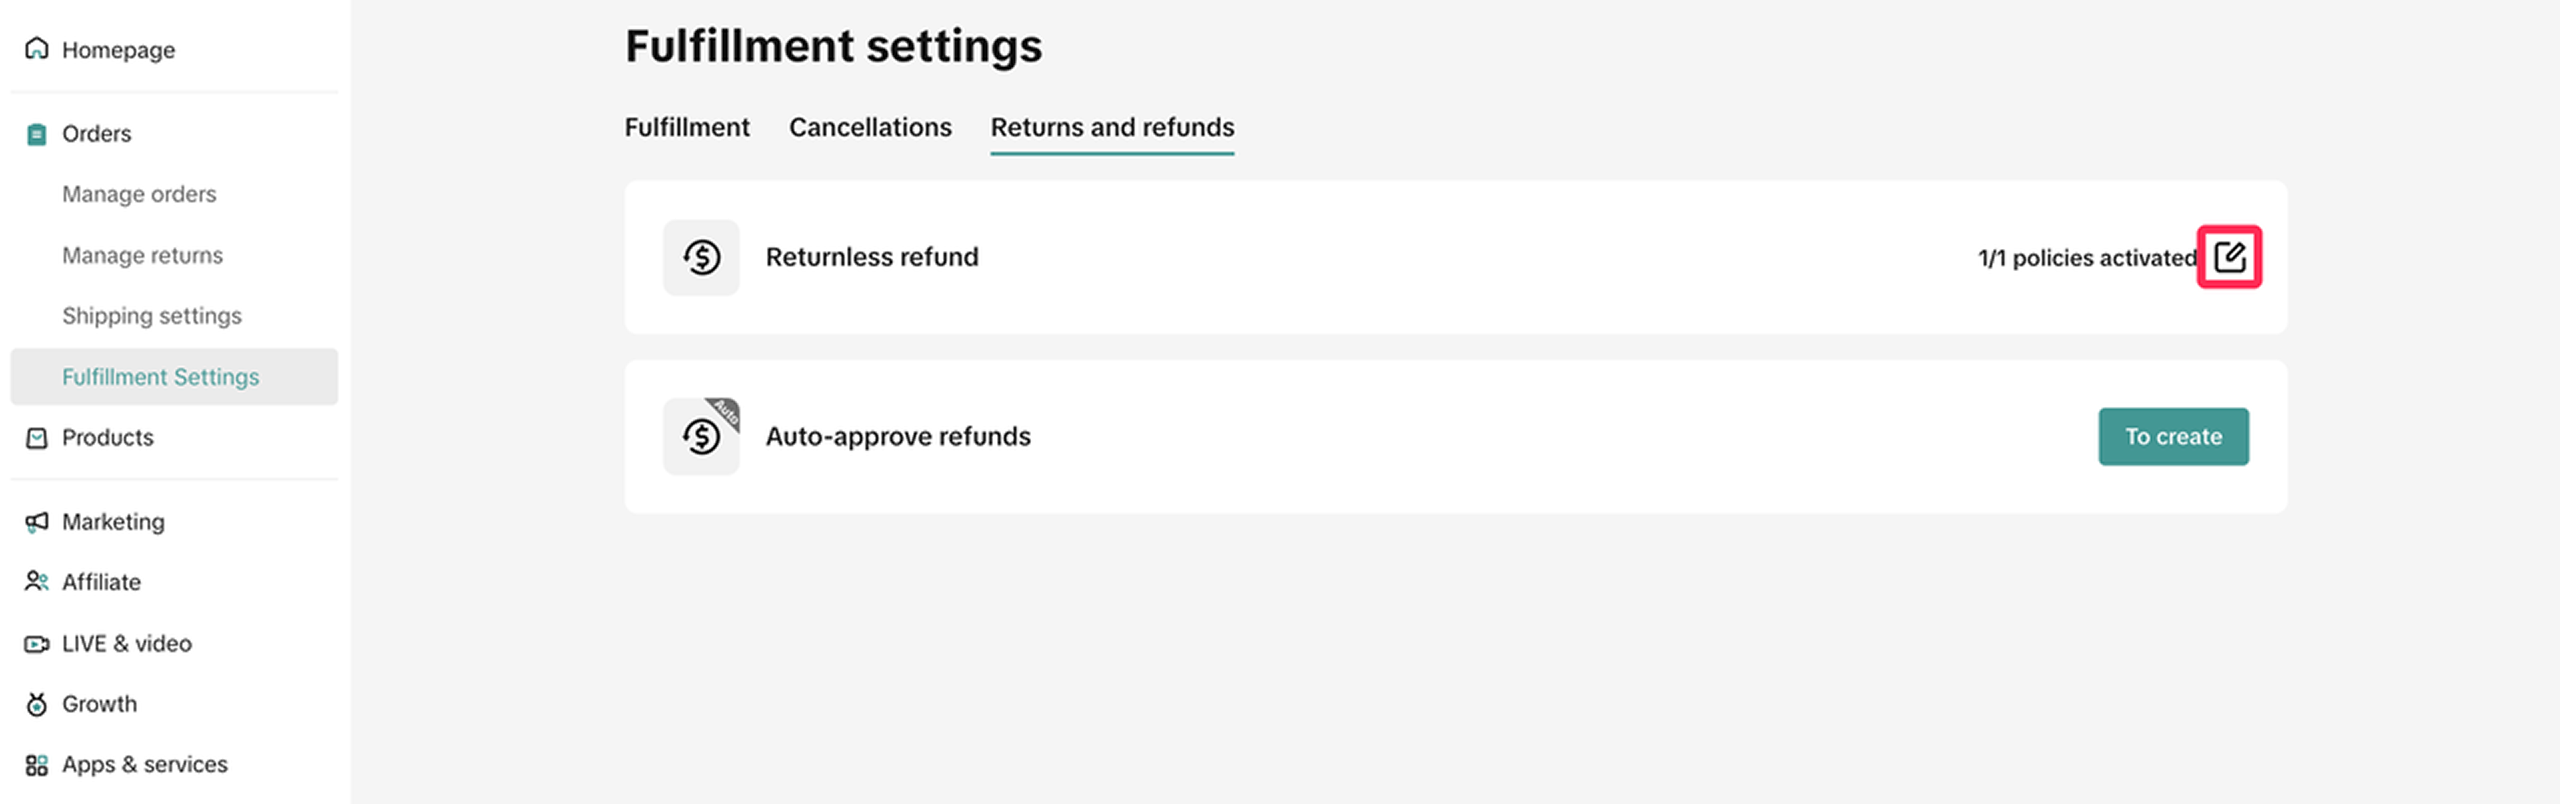Screen dimensions: 2560x804
Task: Click the Returnless refund dollar icon
Action: click(x=701, y=257)
